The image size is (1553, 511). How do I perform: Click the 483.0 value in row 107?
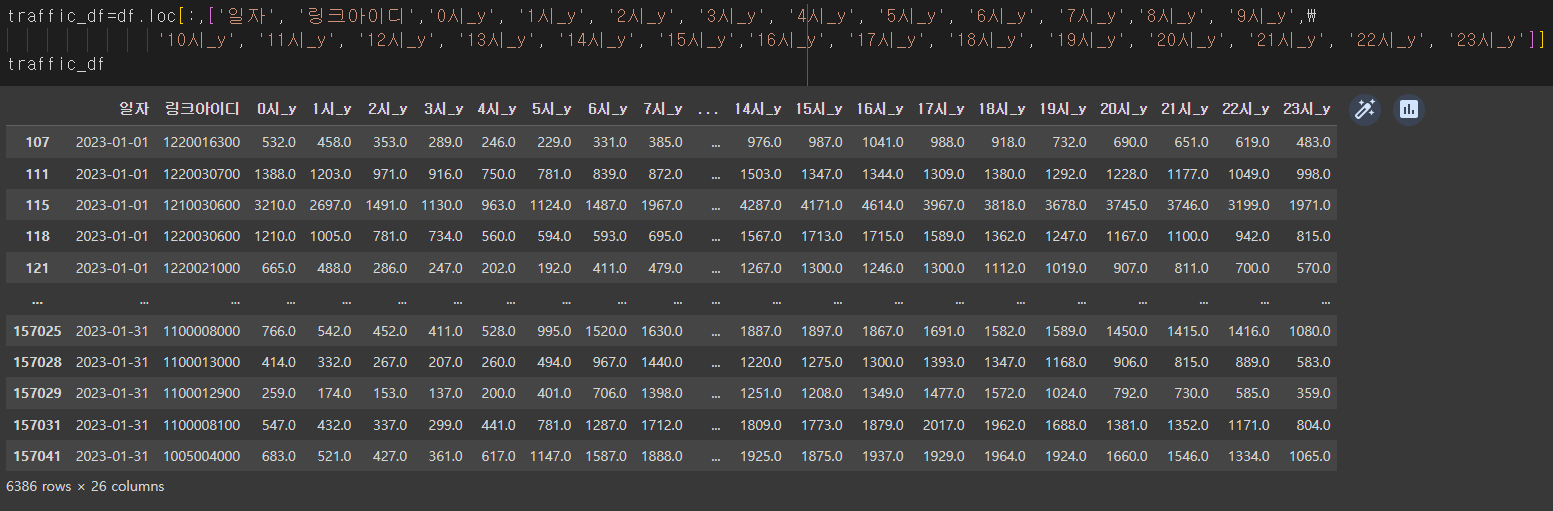(x=1313, y=143)
